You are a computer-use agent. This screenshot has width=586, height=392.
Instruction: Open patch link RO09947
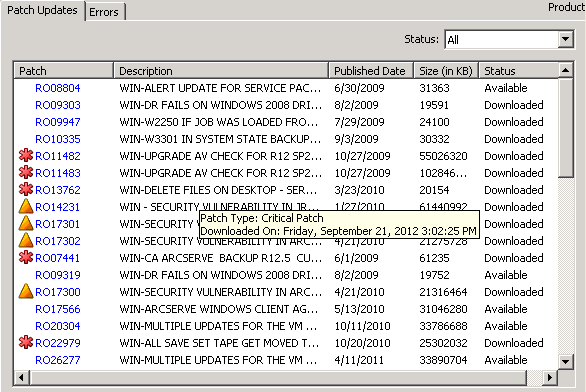(58, 122)
